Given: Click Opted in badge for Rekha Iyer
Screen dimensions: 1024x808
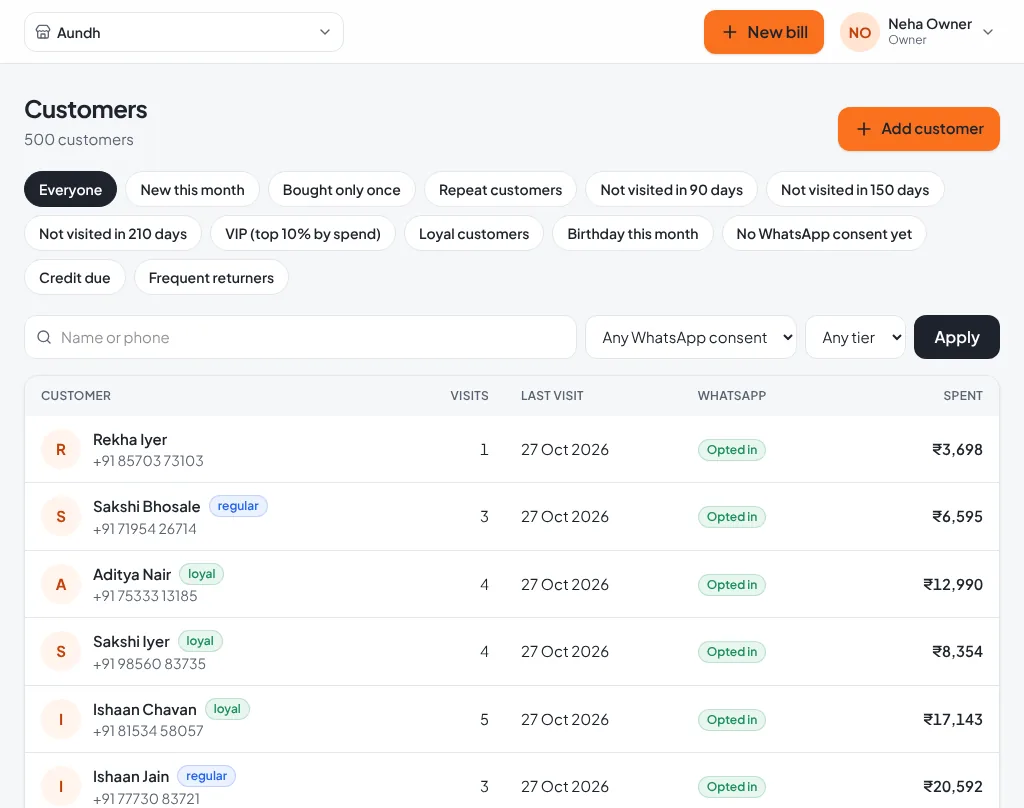Looking at the screenshot, I should click(x=731, y=449).
